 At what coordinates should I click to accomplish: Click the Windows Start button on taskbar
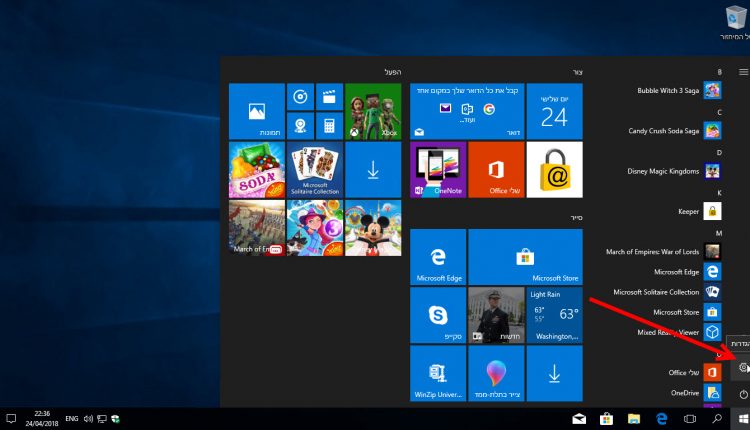coord(741,419)
